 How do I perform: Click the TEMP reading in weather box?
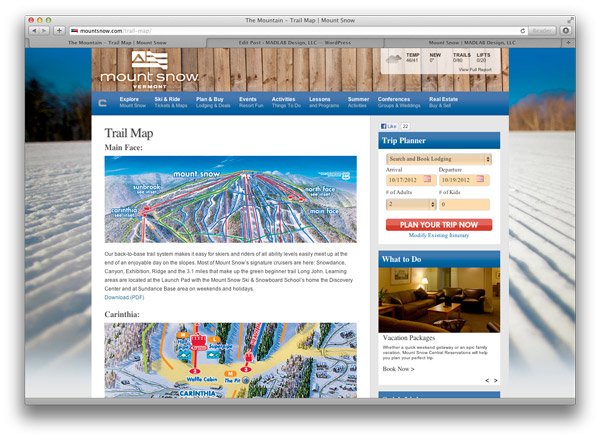tap(412, 57)
